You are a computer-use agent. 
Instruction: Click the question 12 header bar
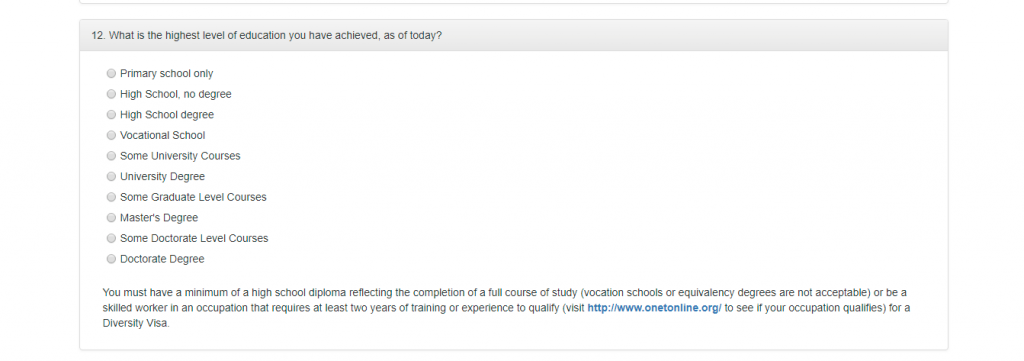click(513, 35)
